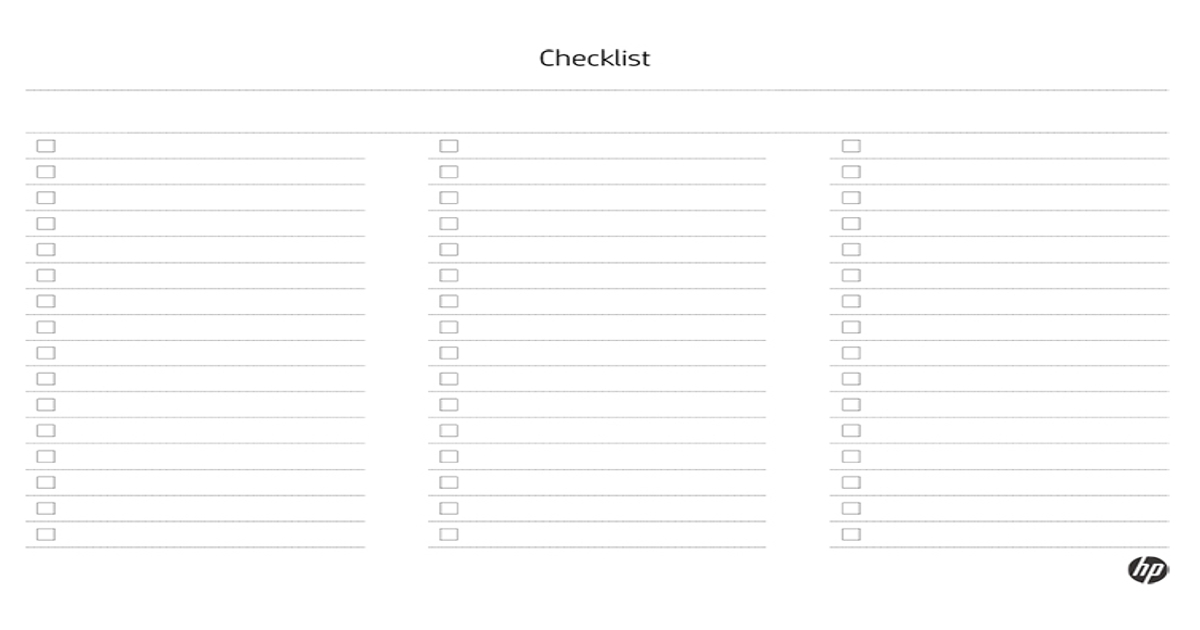Image resolution: width=1200 pixels, height=630 pixels.
Task: Check the second checkbox in right column
Action: click(851, 172)
